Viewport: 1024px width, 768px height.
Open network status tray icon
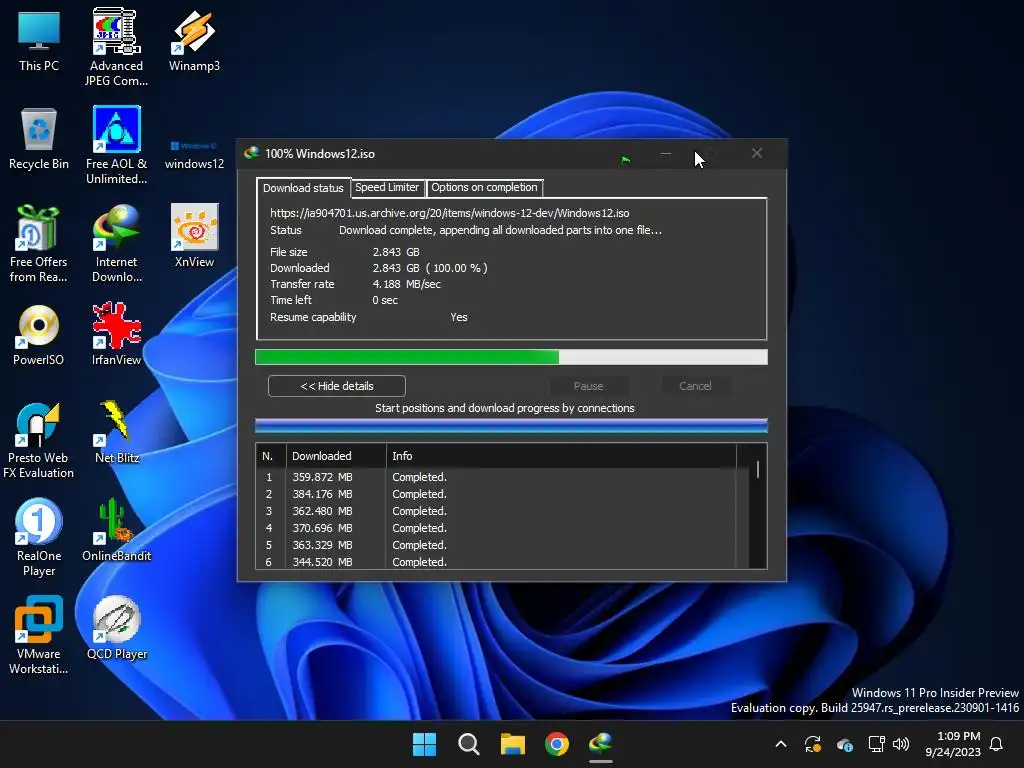(x=876, y=744)
